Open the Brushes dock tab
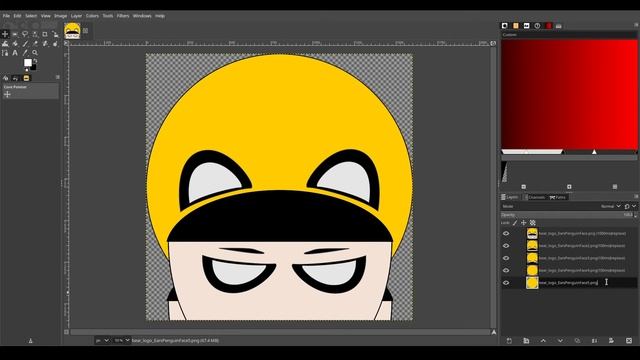 point(505,26)
